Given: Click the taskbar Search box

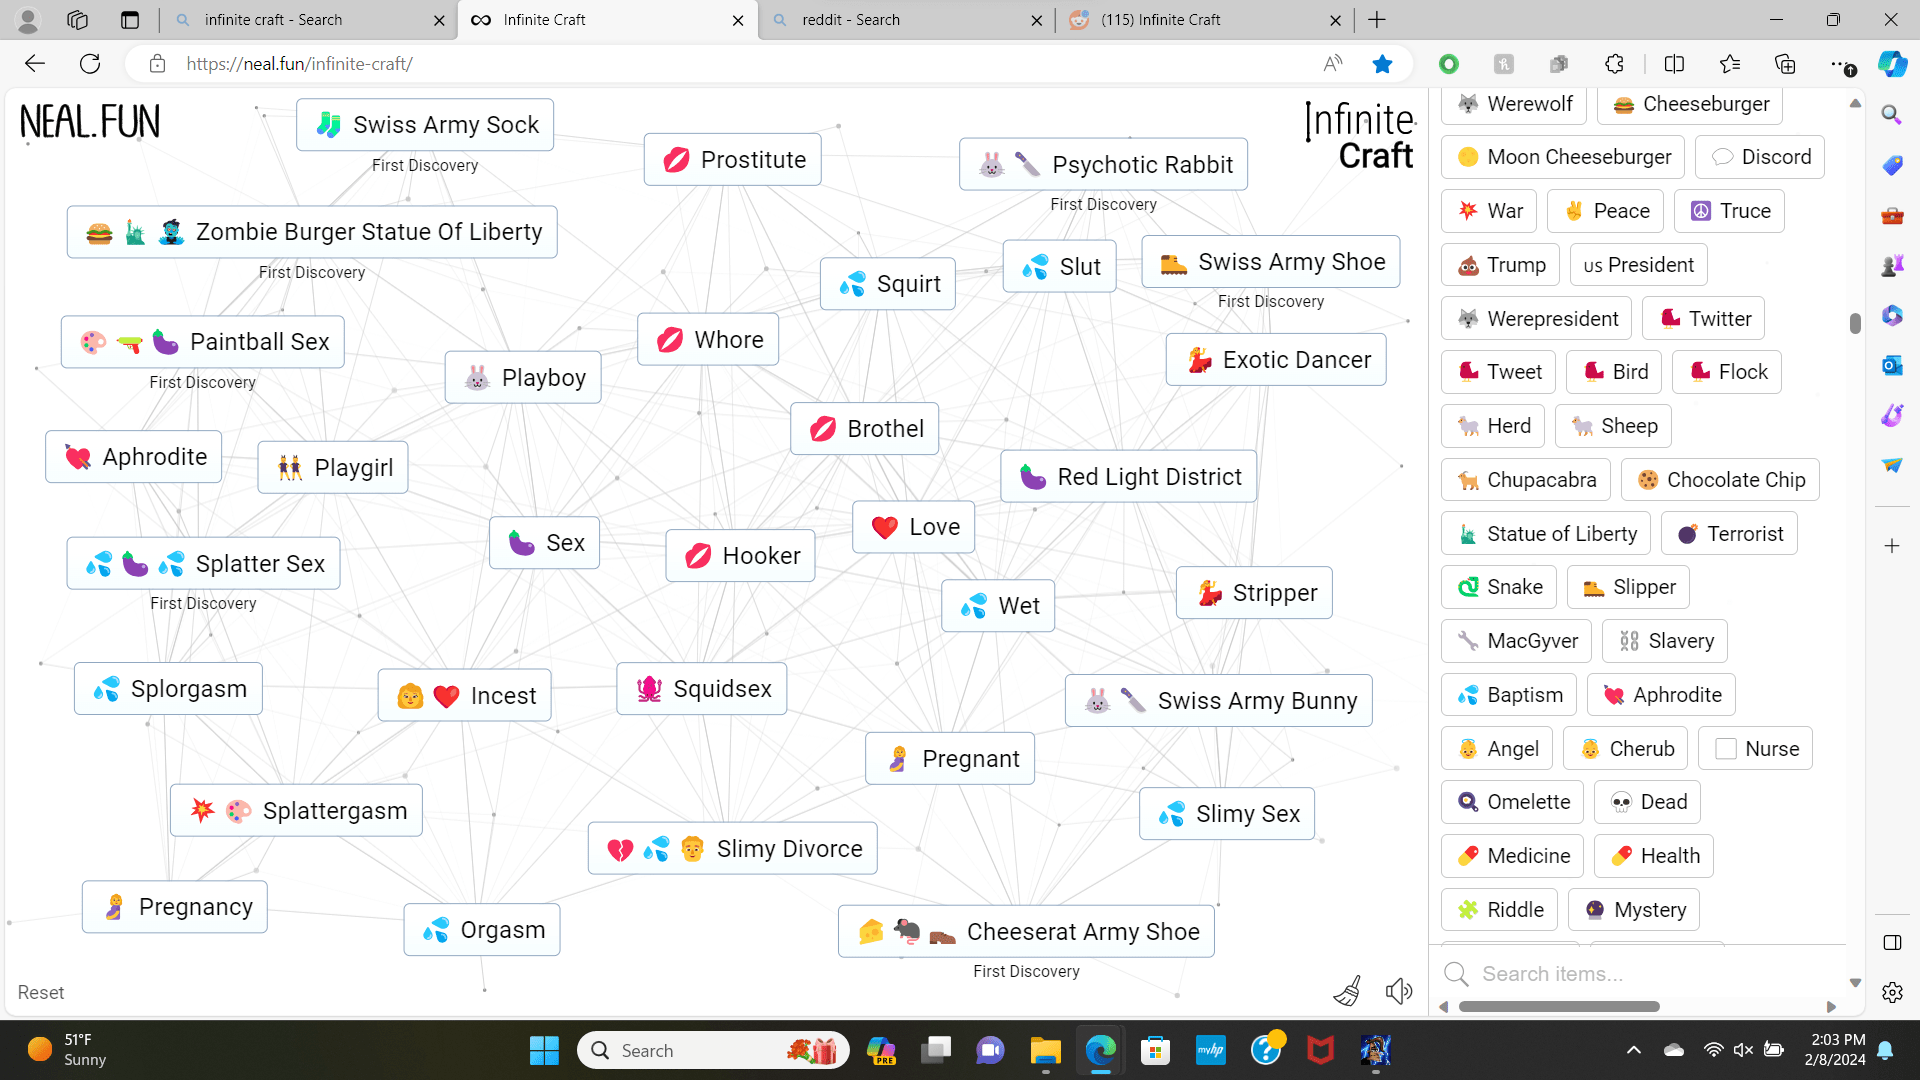Looking at the screenshot, I should coord(714,1050).
